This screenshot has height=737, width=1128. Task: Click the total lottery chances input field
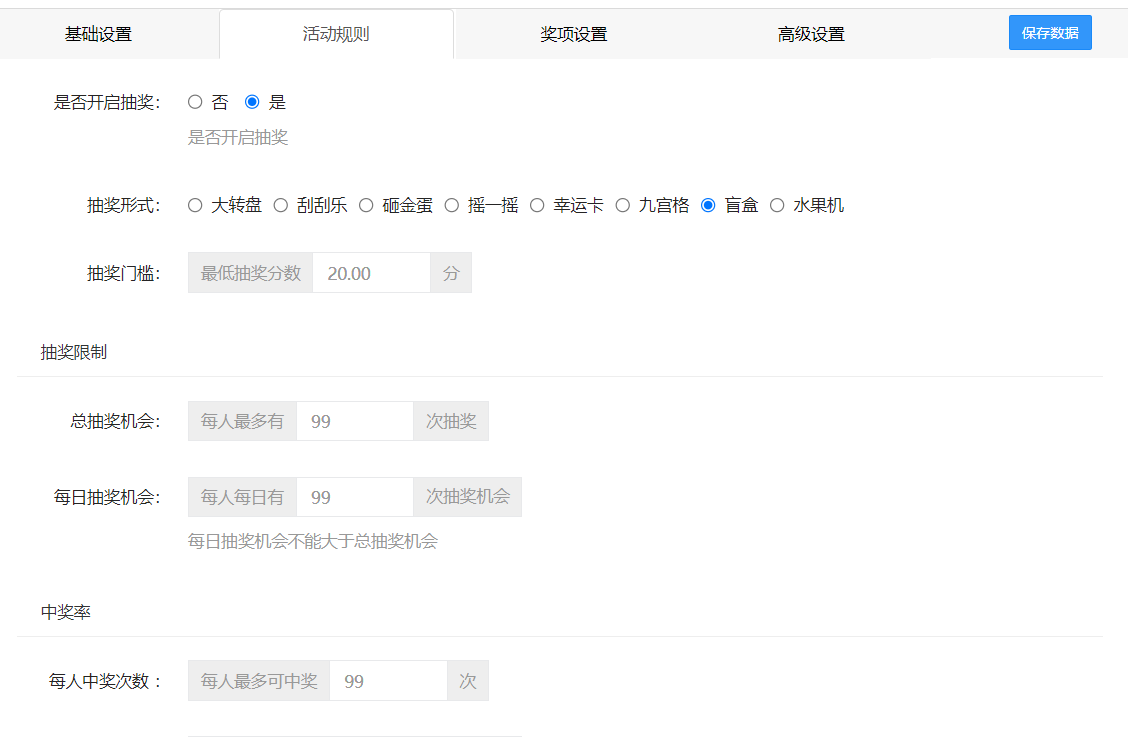354,421
